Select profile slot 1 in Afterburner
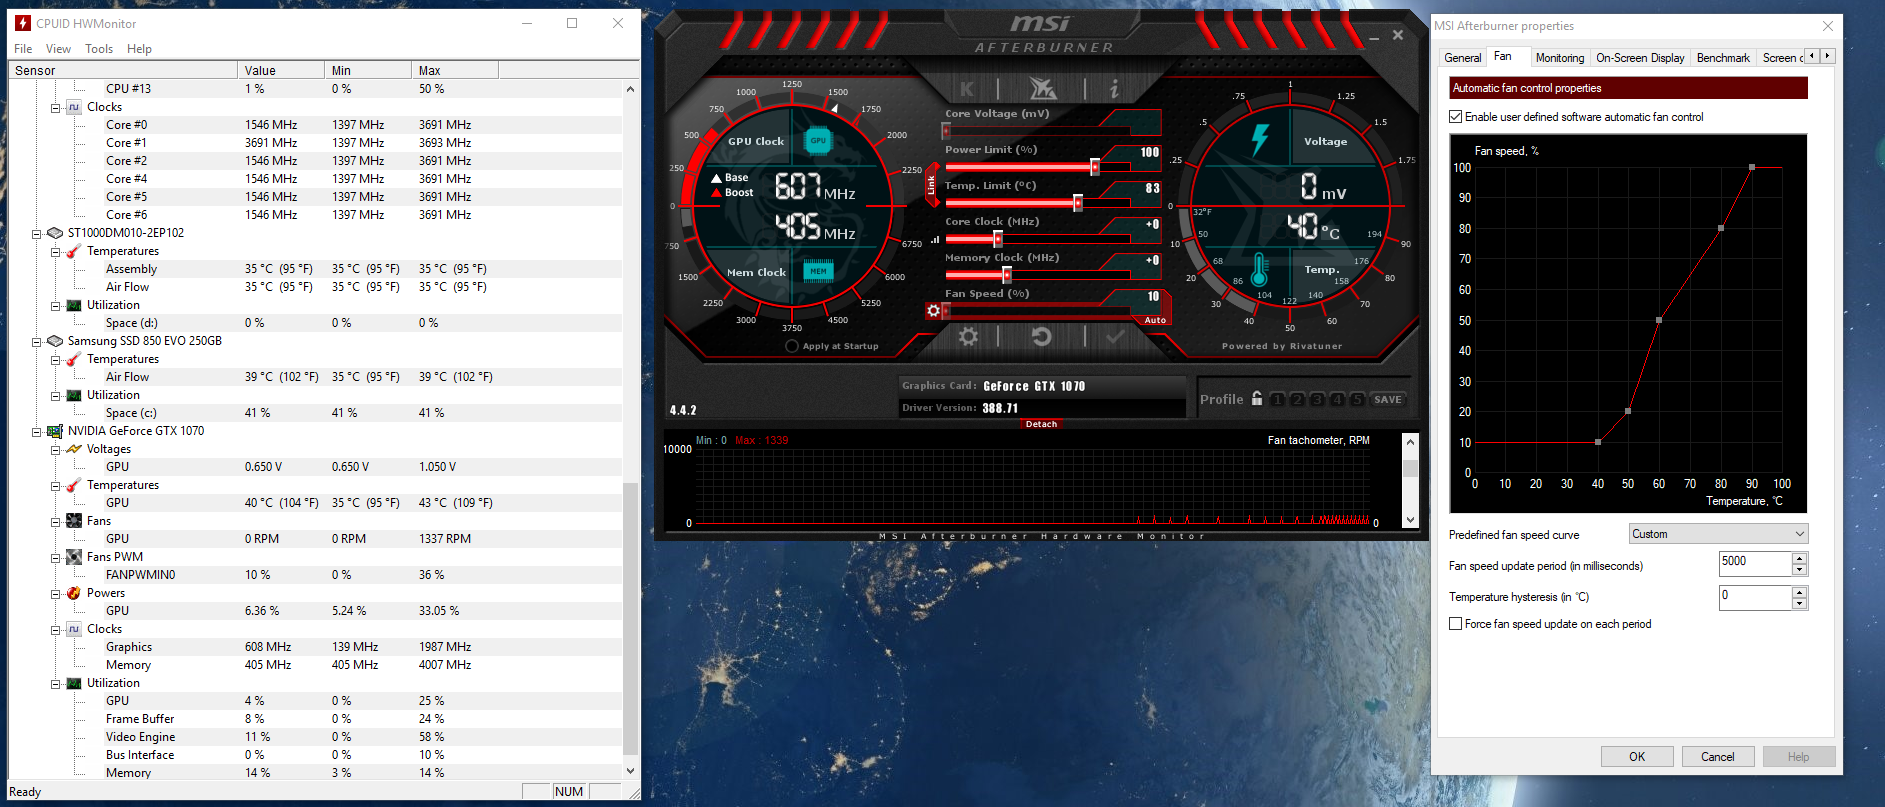 pyautogui.click(x=1278, y=399)
